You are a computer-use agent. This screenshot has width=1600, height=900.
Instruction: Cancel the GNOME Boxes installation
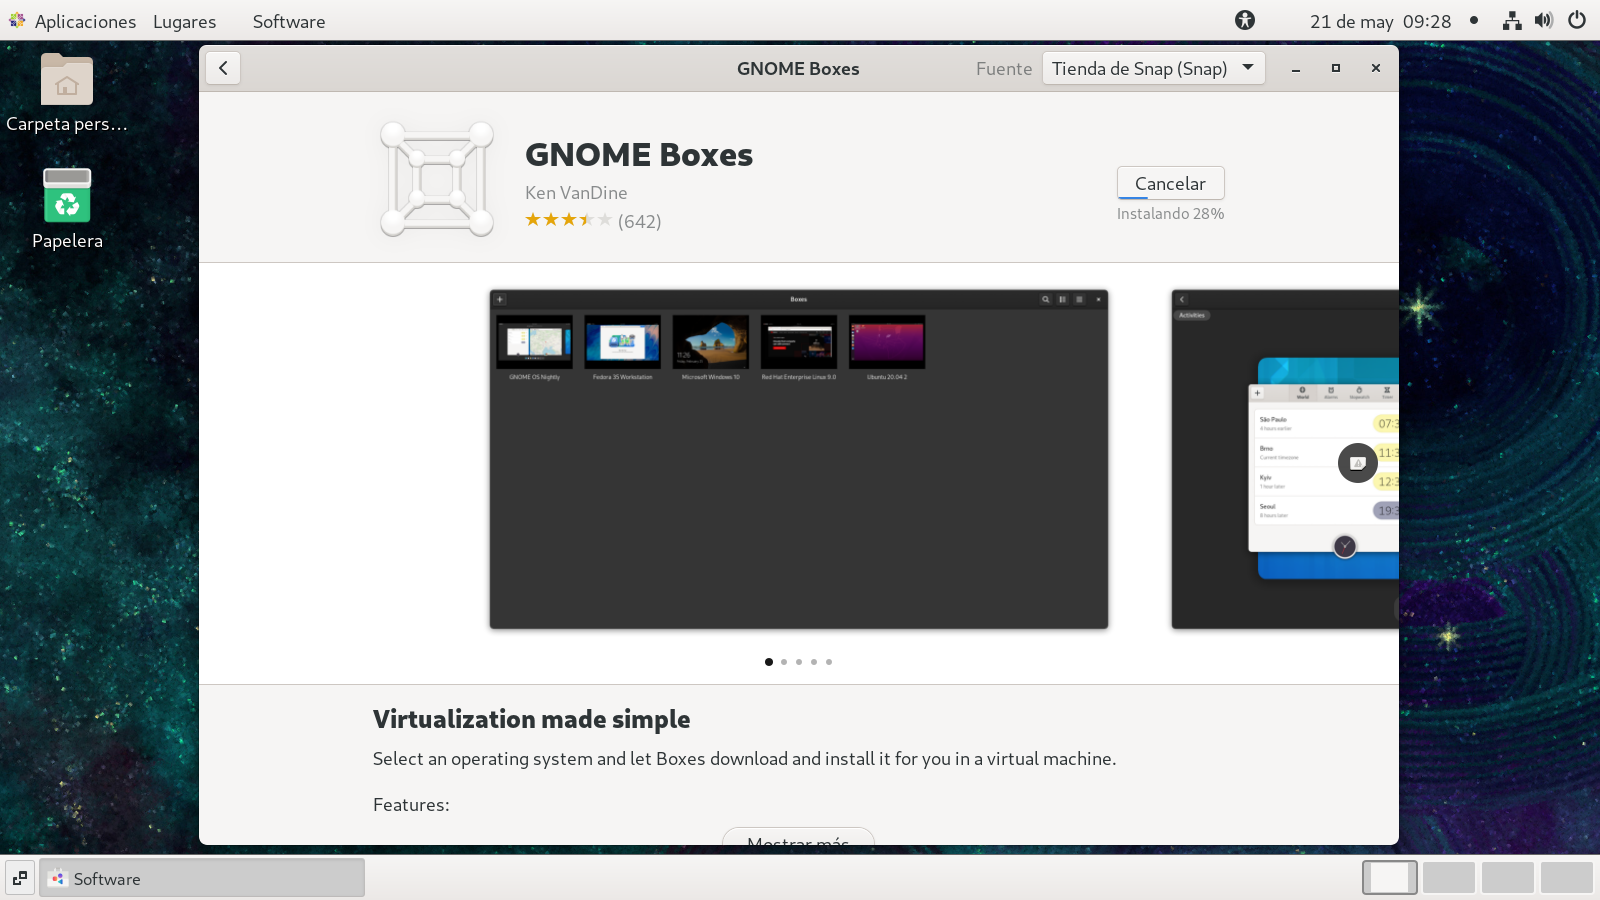[1170, 183]
